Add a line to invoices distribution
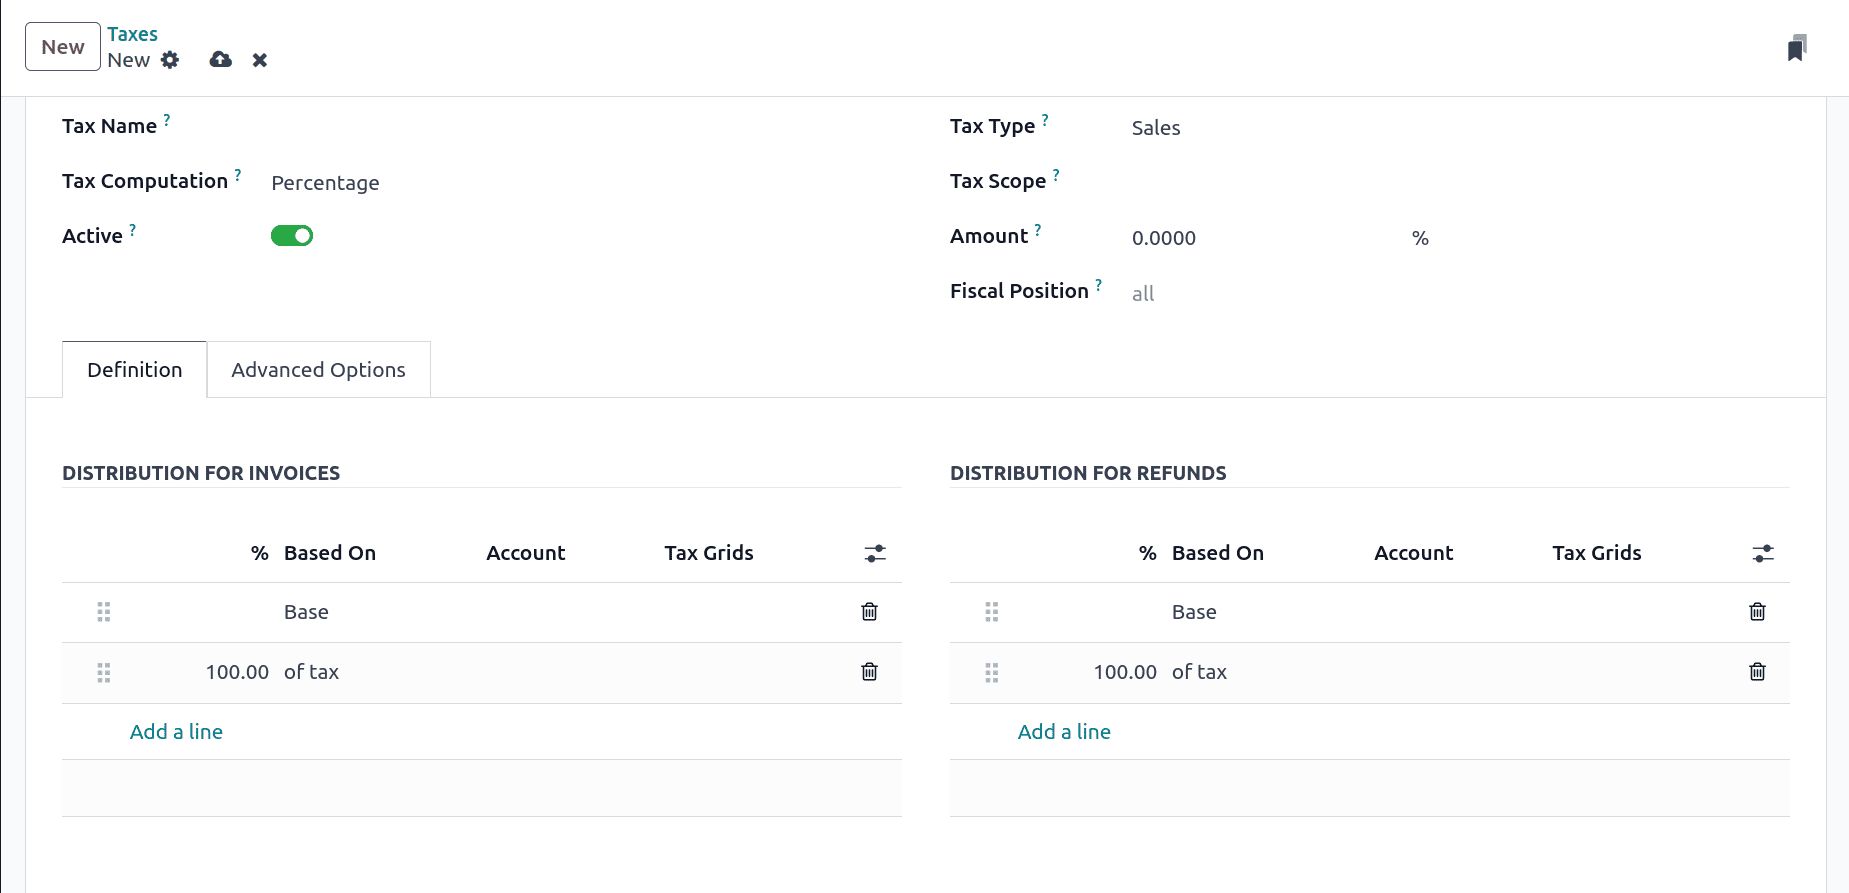 (176, 732)
